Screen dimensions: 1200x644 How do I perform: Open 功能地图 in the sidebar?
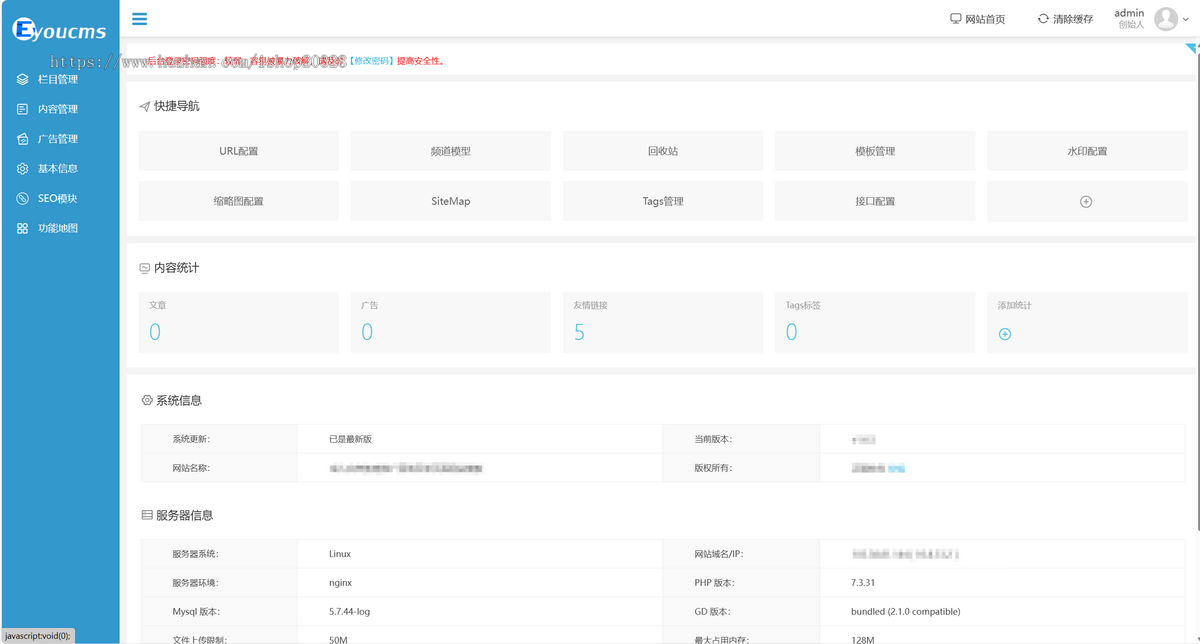(x=60, y=228)
